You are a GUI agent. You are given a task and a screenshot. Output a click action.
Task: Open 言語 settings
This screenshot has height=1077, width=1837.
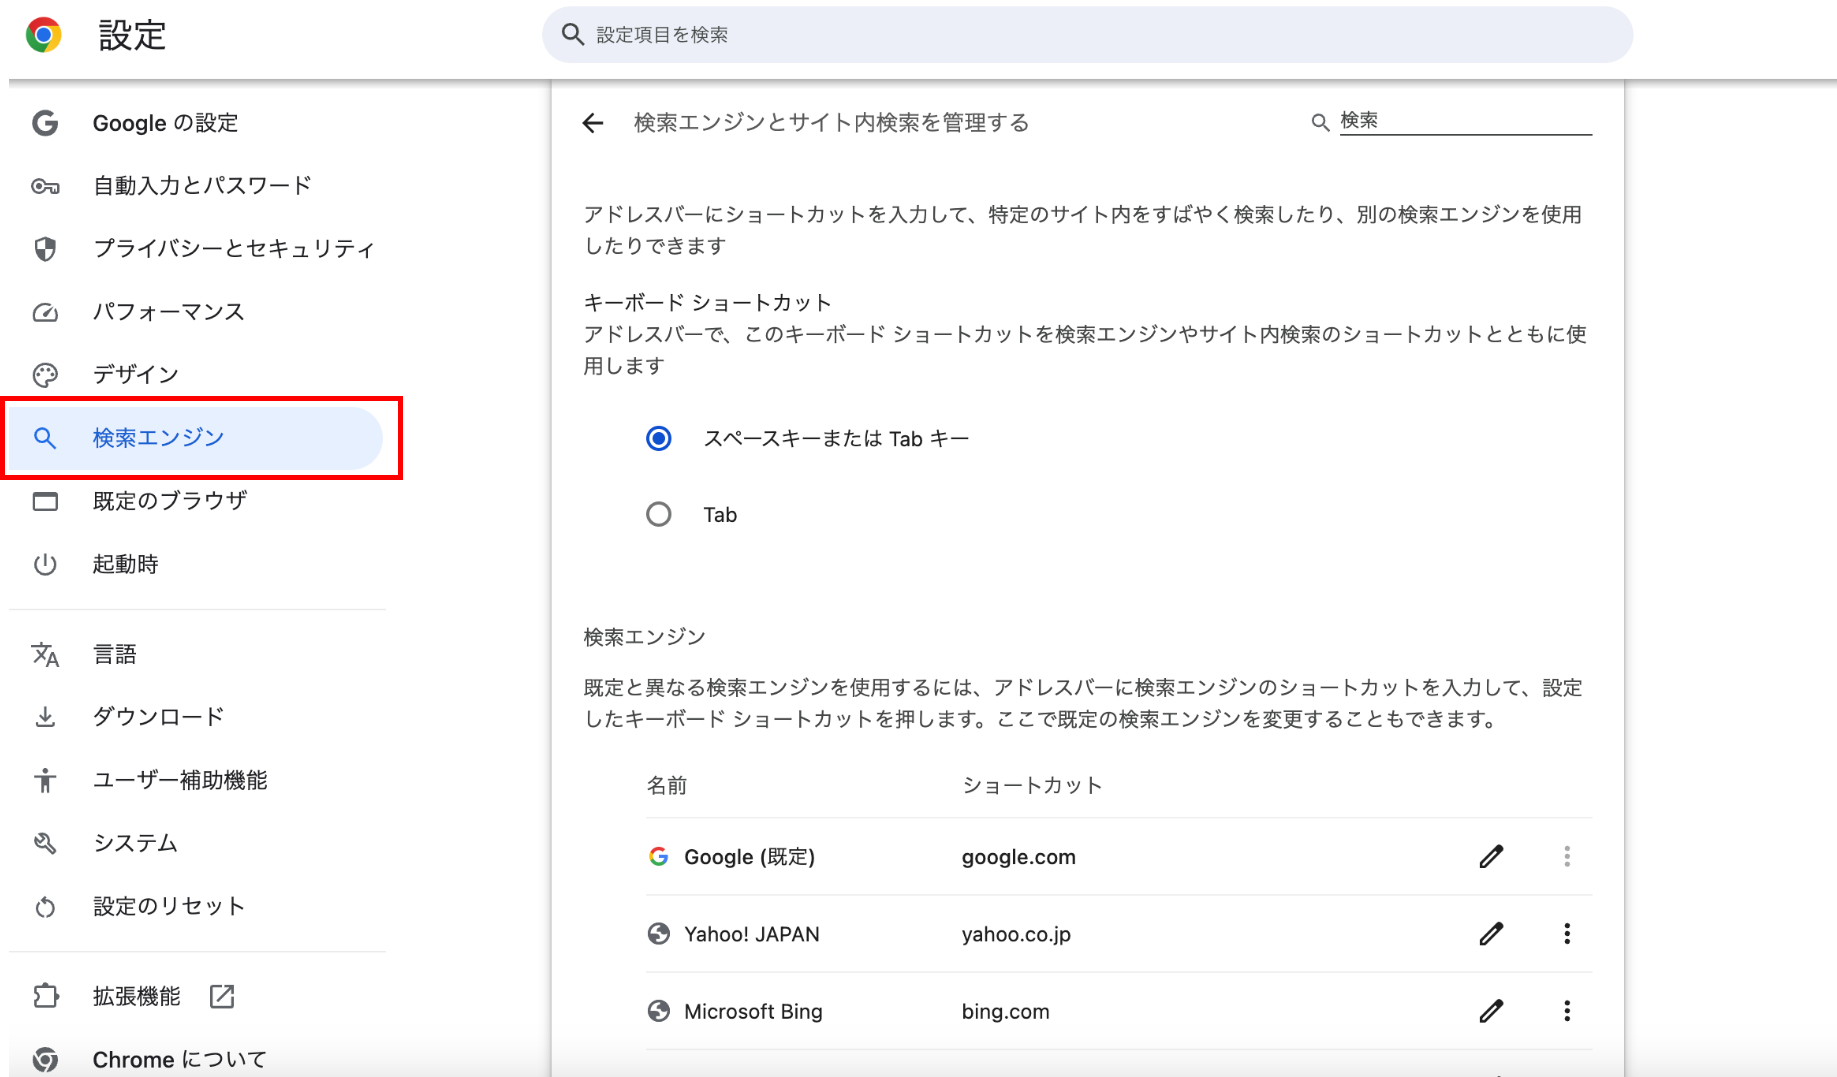(114, 654)
